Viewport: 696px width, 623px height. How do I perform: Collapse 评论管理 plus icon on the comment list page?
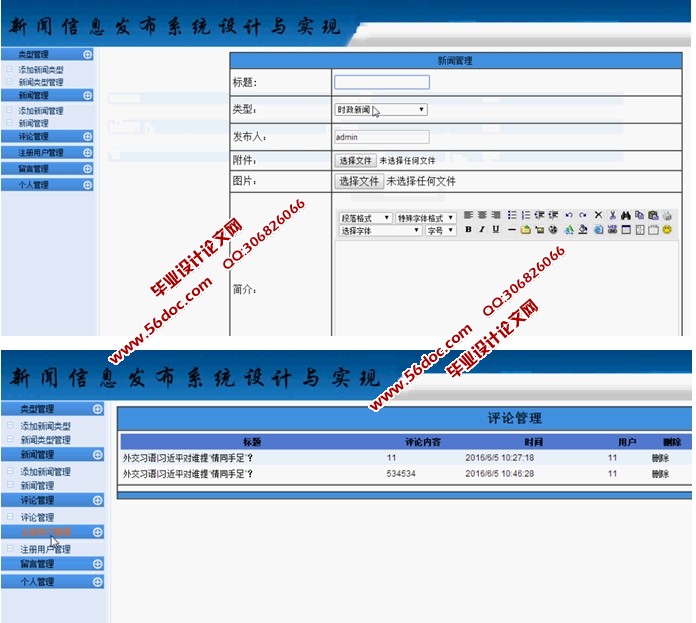point(98,501)
